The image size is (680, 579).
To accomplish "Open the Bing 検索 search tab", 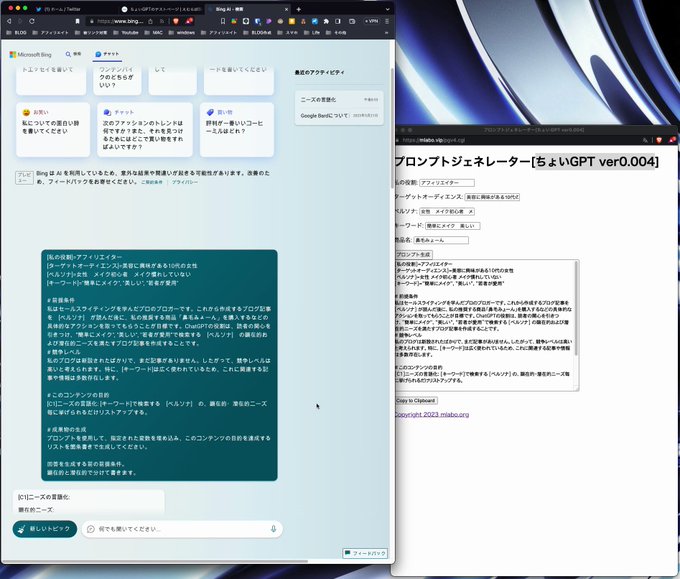I will pos(73,54).
